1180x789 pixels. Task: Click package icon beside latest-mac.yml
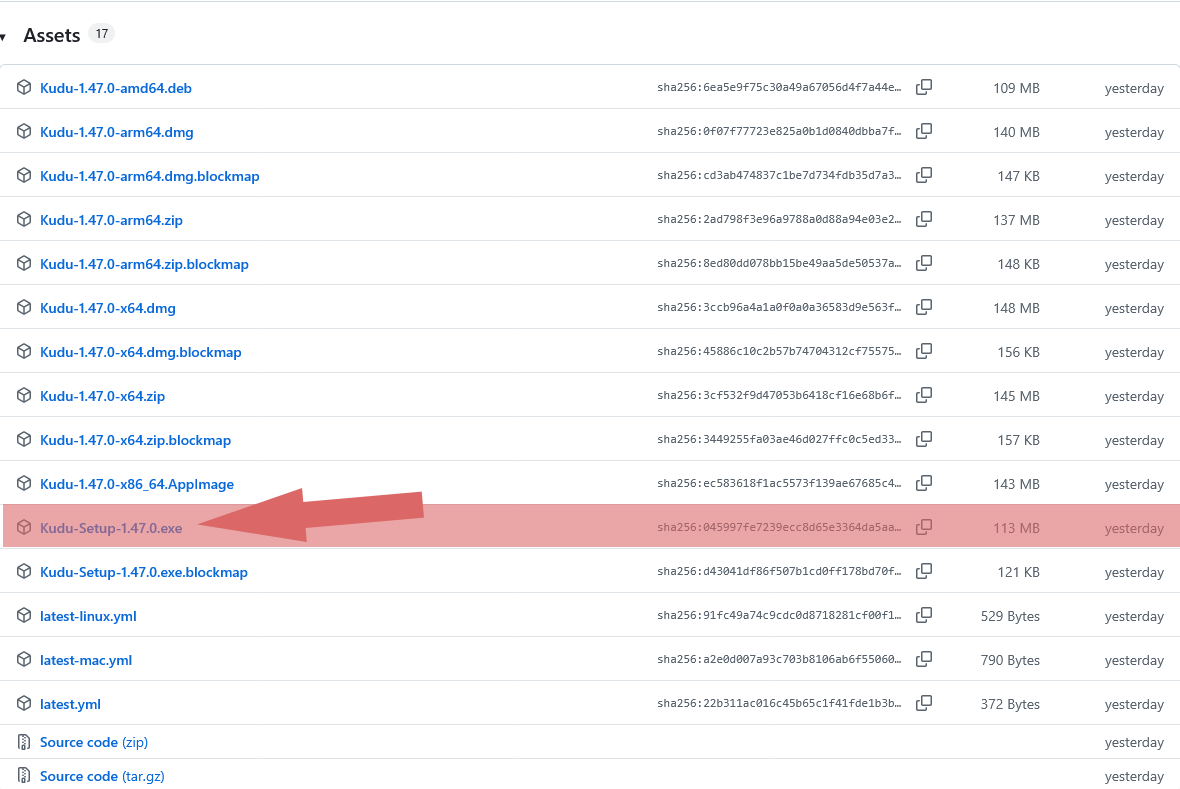[24, 660]
